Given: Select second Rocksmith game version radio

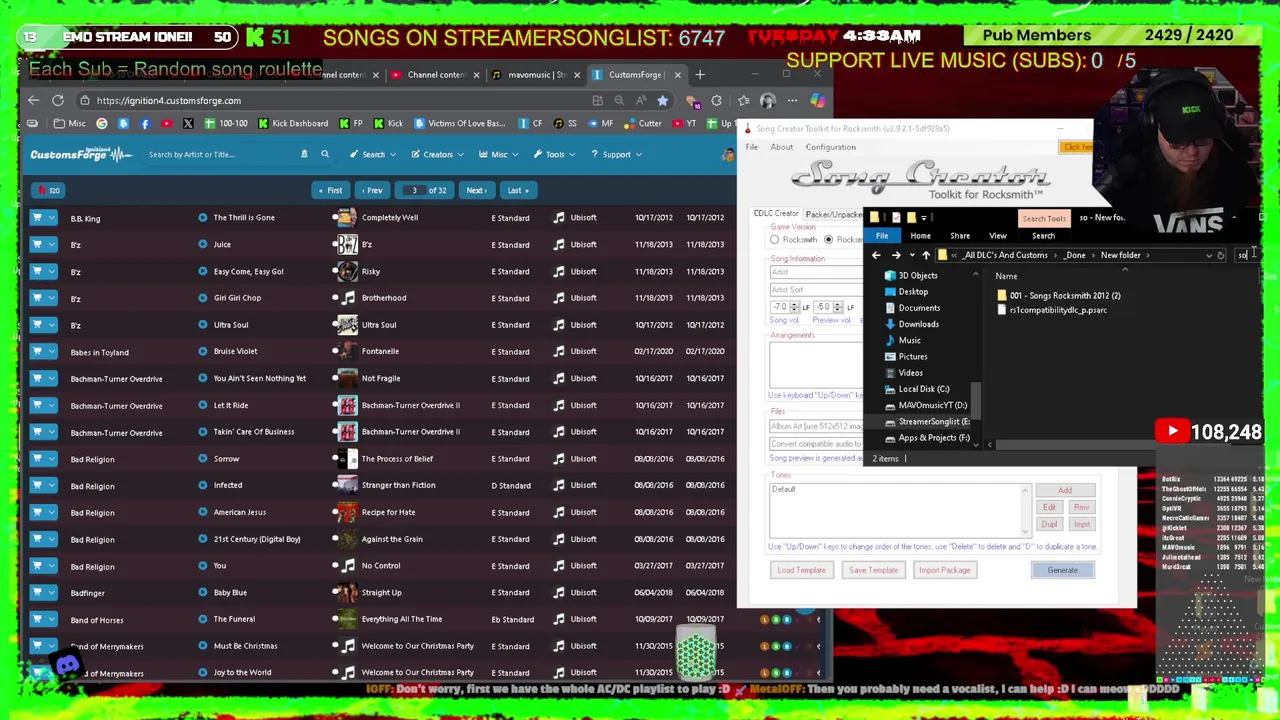Looking at the screenshot, I should click(x=828, y=240).
